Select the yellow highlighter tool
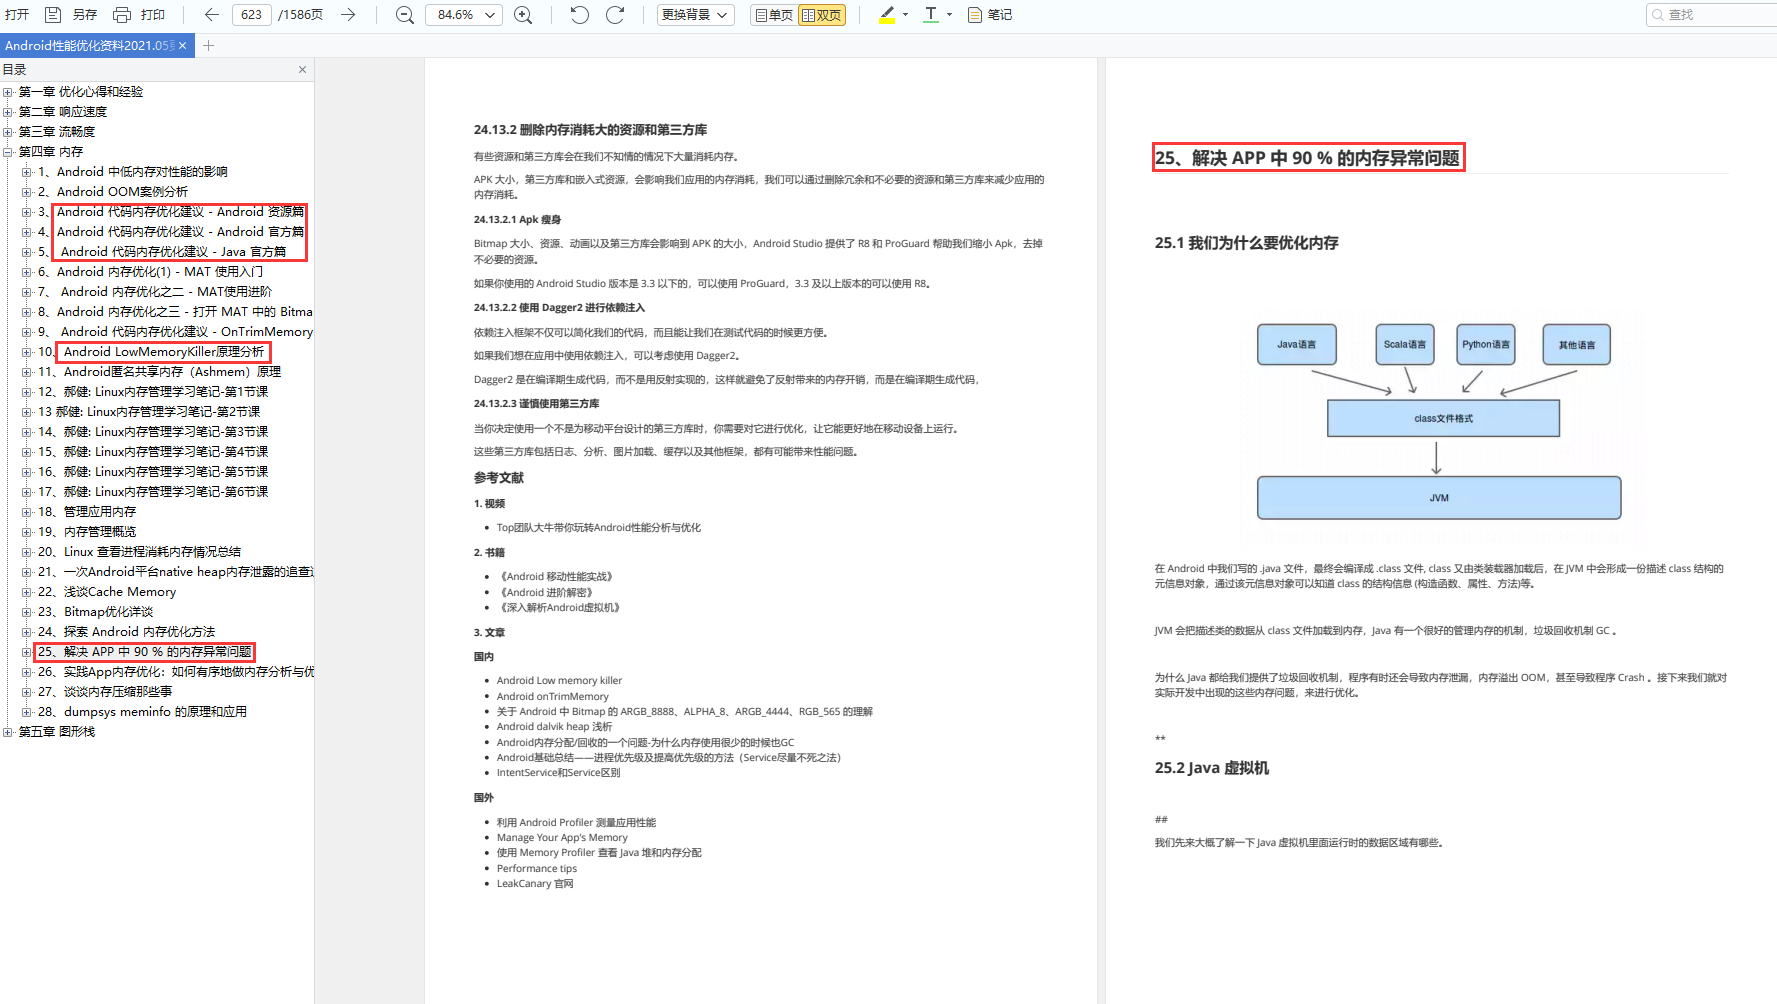 coord(887,15)
